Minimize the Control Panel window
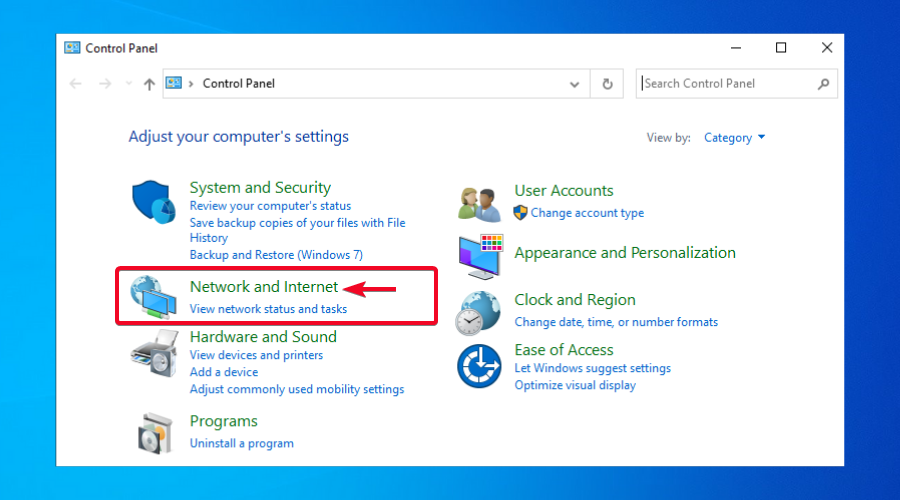Image resolution: width=900 pixels, height=500 pixels. [x=736, y=48]
